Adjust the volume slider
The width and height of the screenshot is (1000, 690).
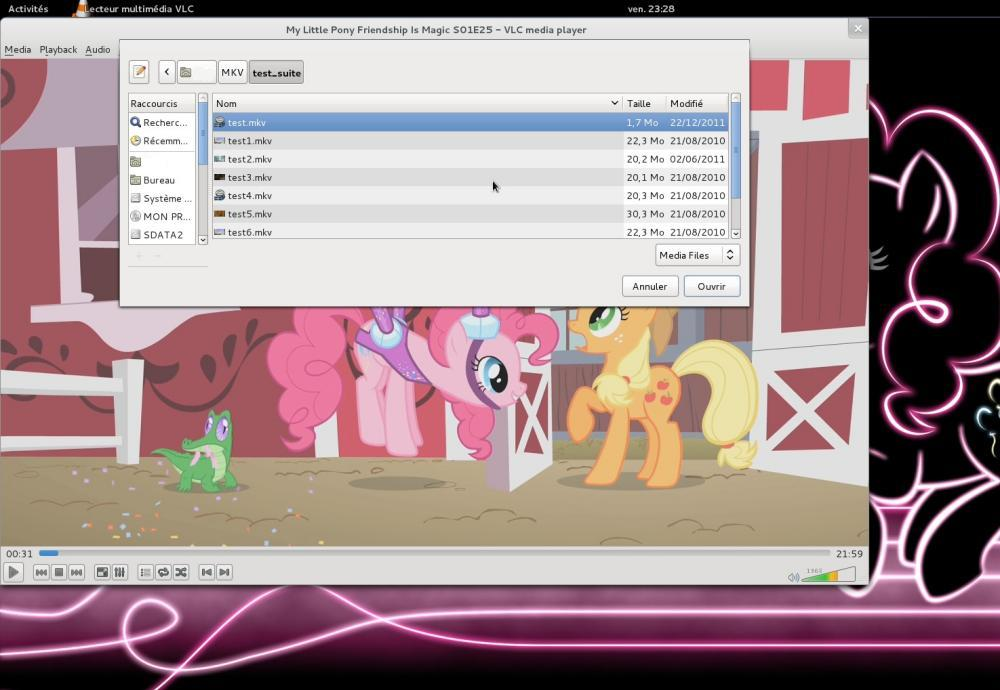(829, 575)
